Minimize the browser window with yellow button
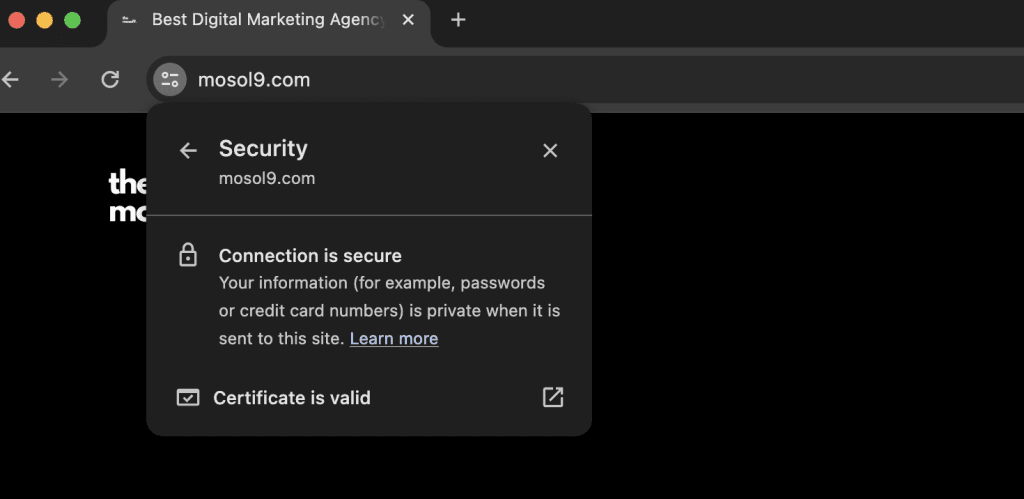1024x499 pixels. click(44, 20)
